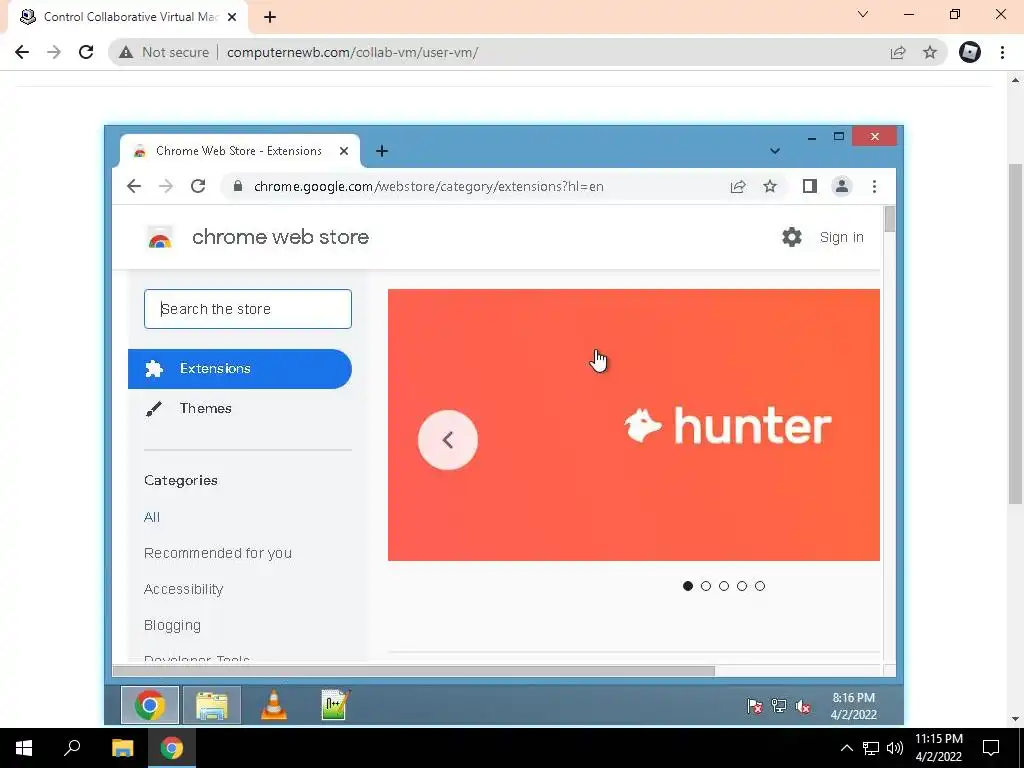Viewport: 1024px width, 768px height.
Task: Open the notepad chart icon in VM taskbar
Action: (336, 705)
